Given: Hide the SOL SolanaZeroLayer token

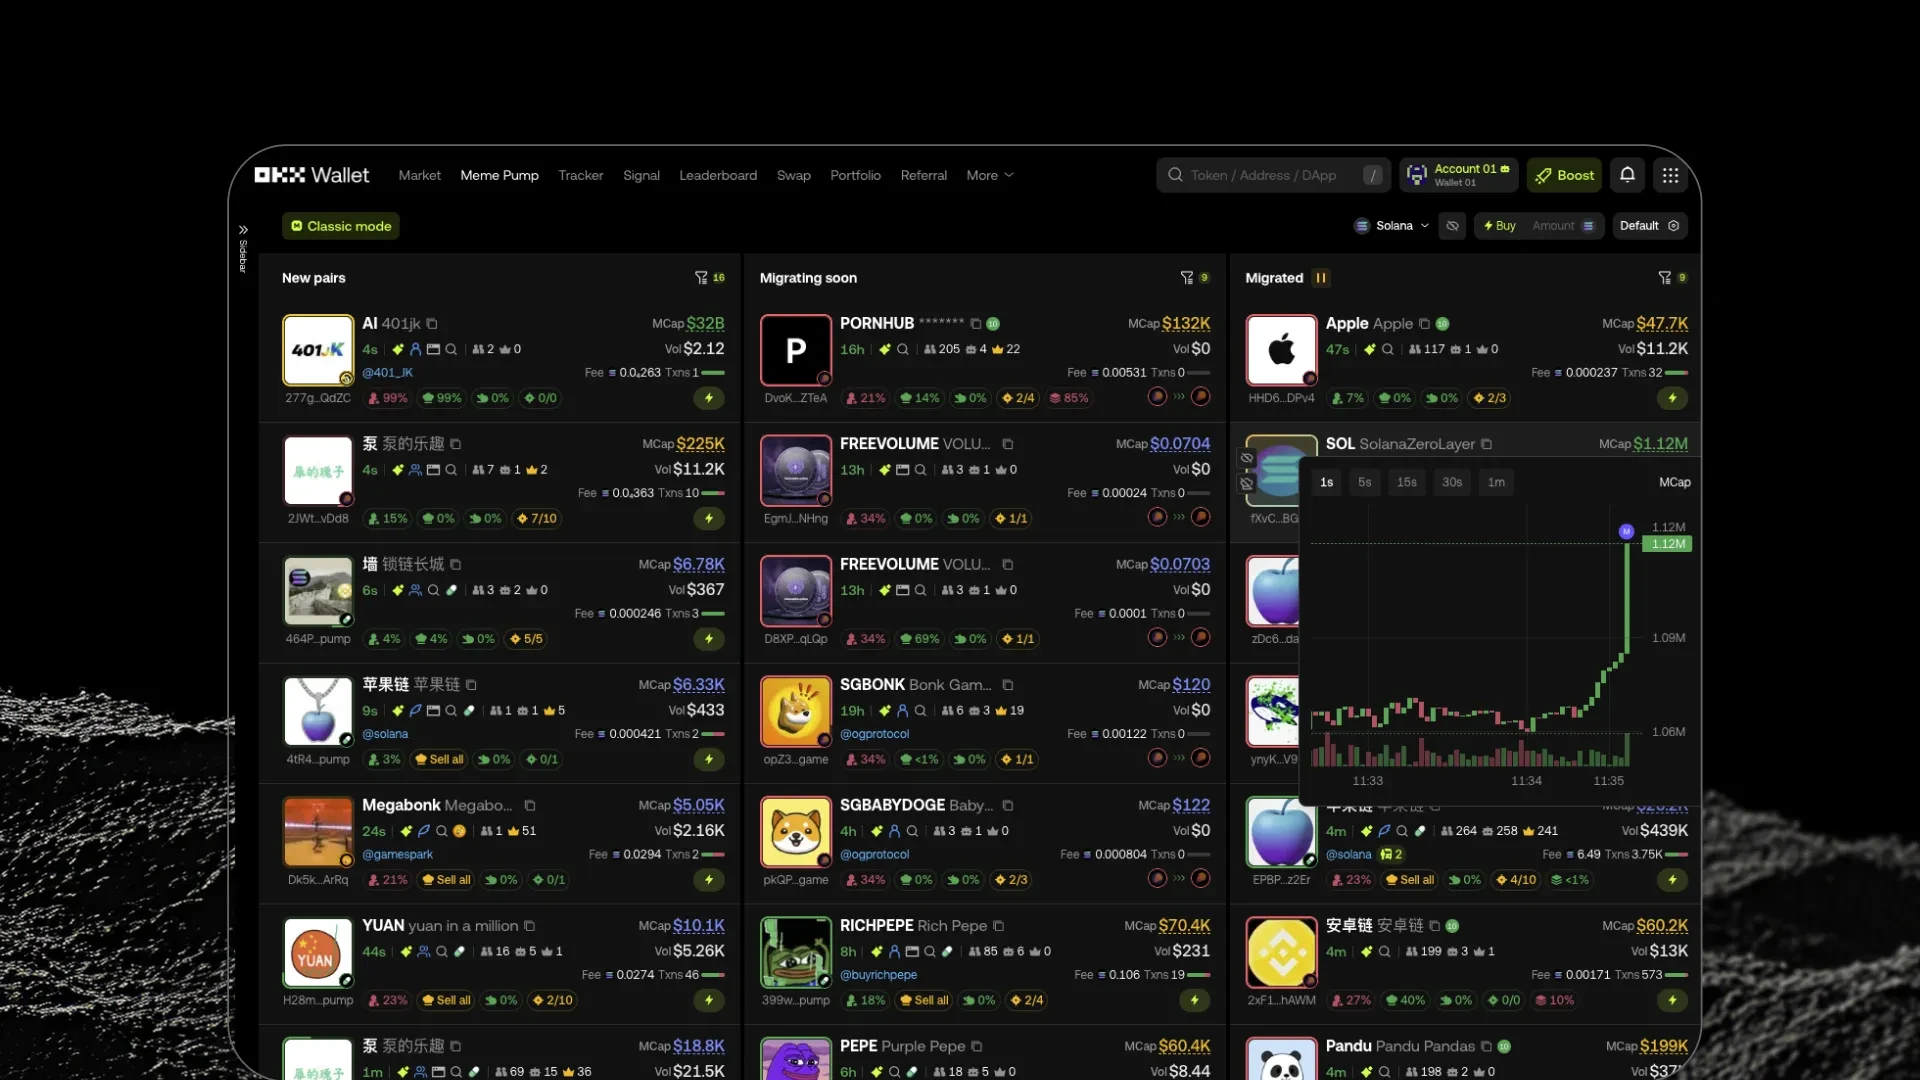Looking at the screenshot, I should (1247, 459).
